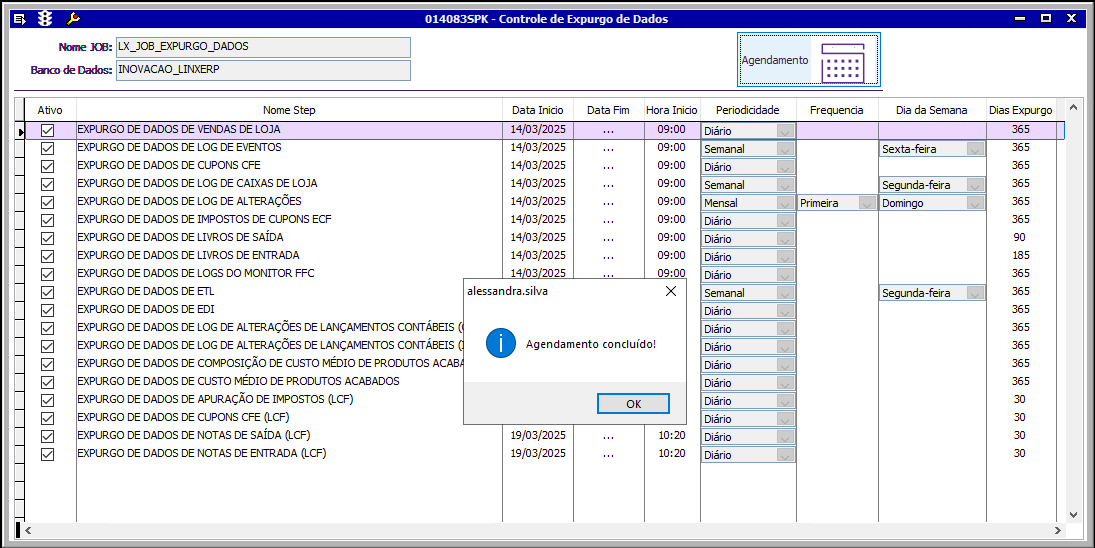Open Dia da Semana dropdown for LOG DE CAIXAS

tap(976, 185)
